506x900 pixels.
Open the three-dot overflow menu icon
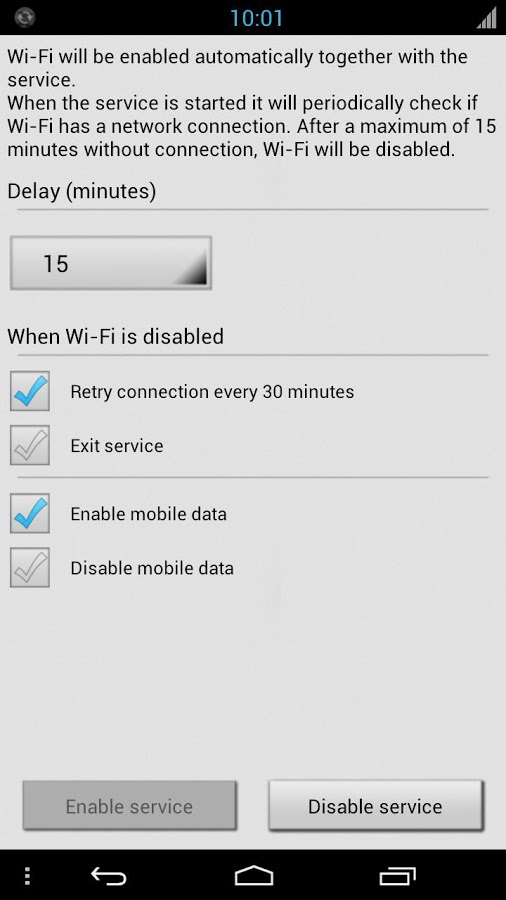[27, 876]
